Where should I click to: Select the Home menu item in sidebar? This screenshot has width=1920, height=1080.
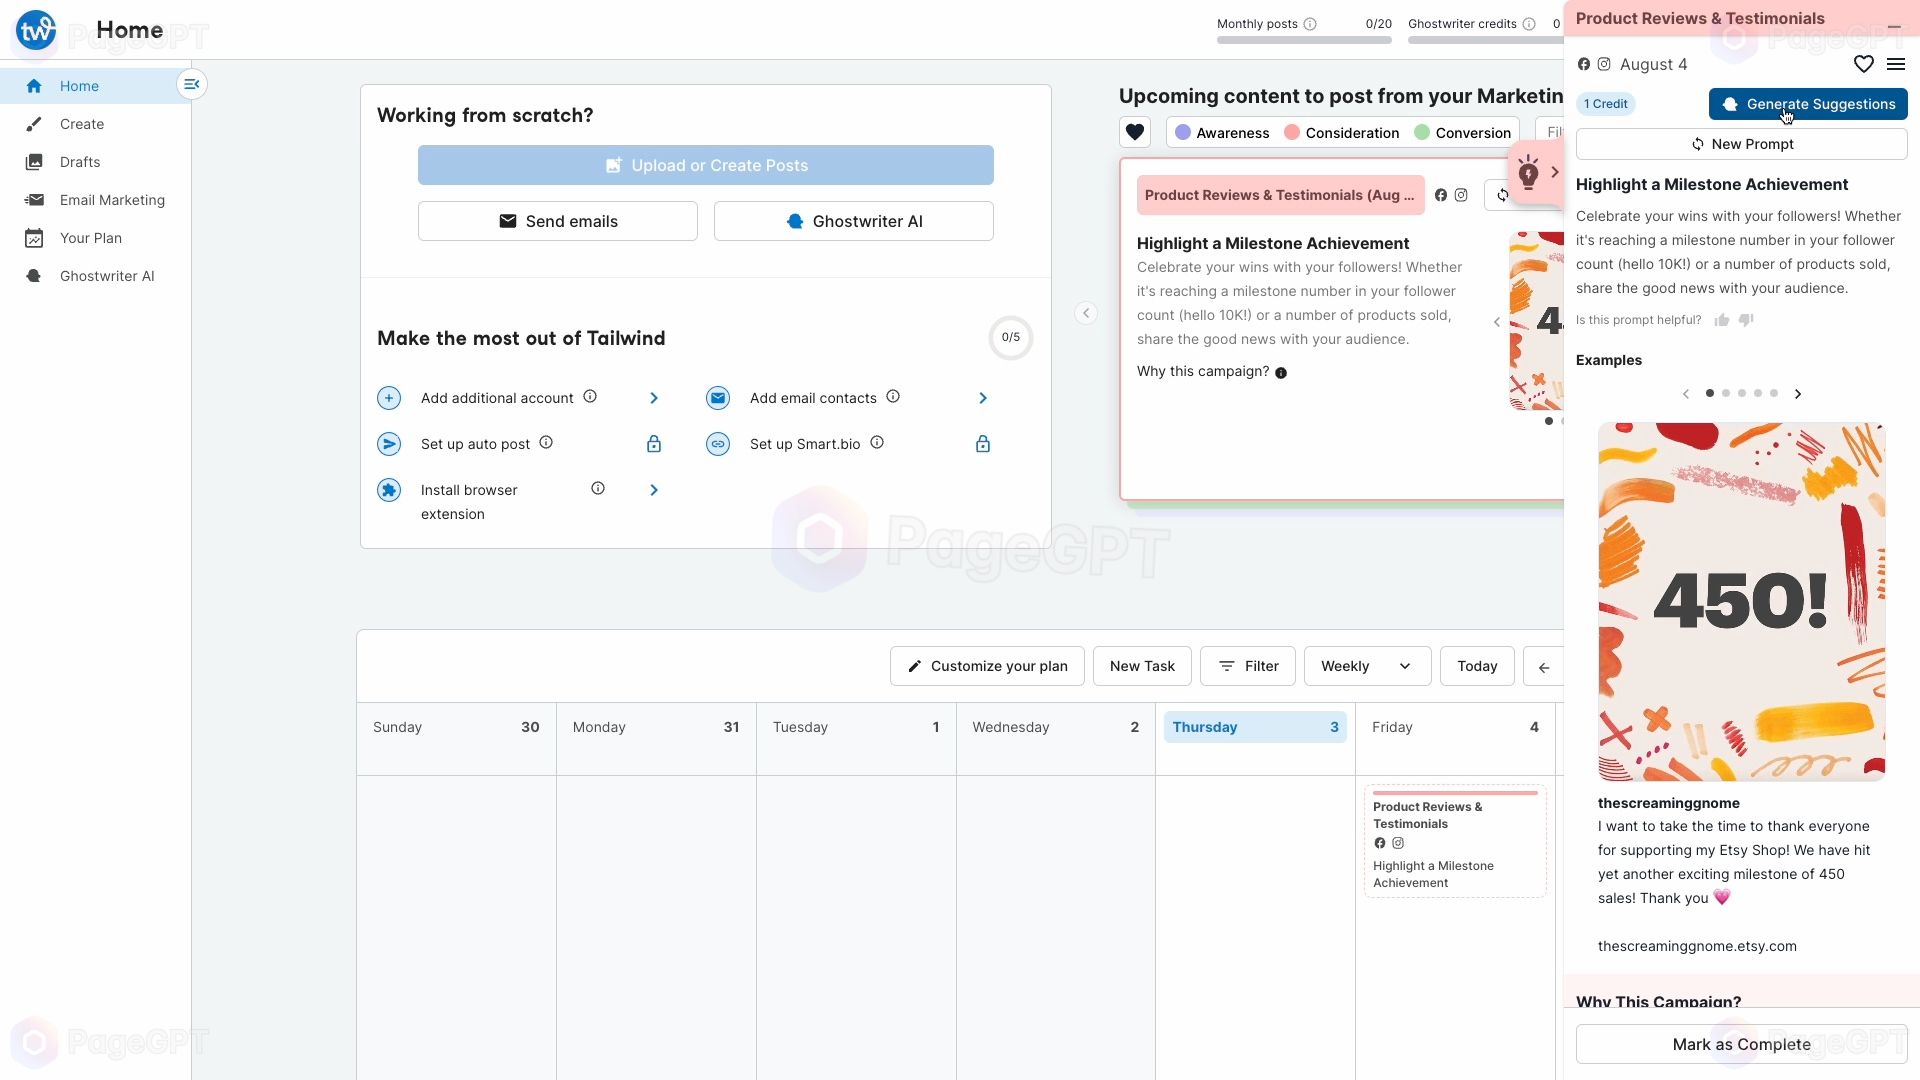(78, 84)
